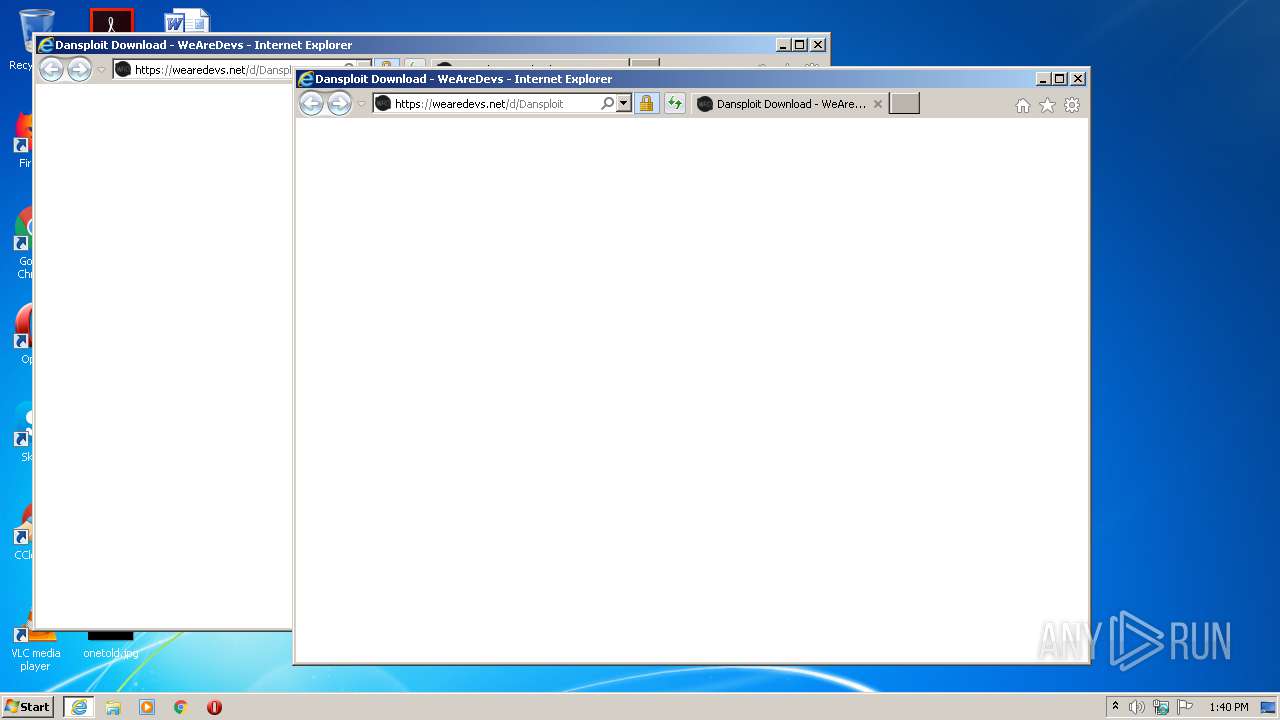Close the Dansploit Download tab in front window
This screenshot has height=720, width=1280.
tap(878, 104)
